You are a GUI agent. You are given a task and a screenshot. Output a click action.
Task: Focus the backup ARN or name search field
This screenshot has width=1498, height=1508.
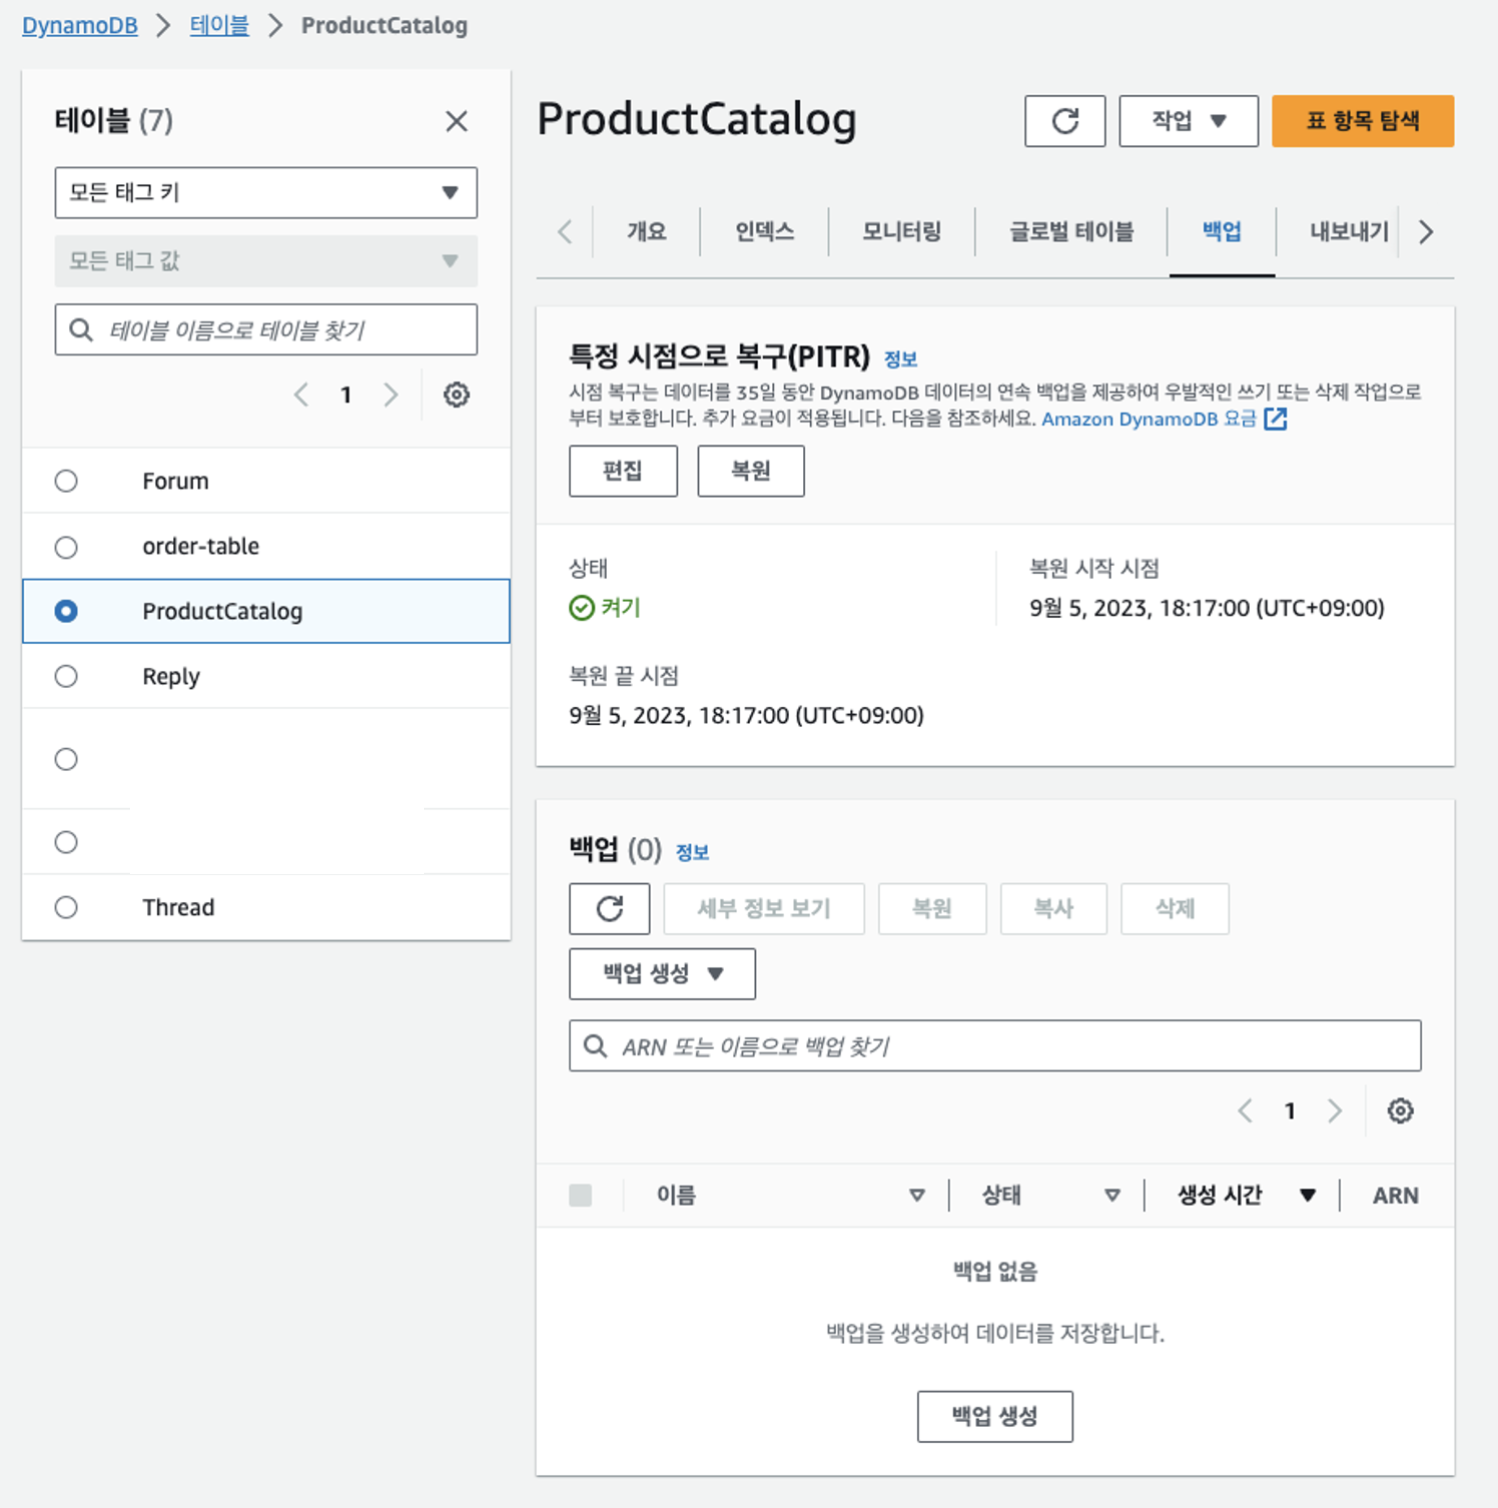tap(994, 1046)
